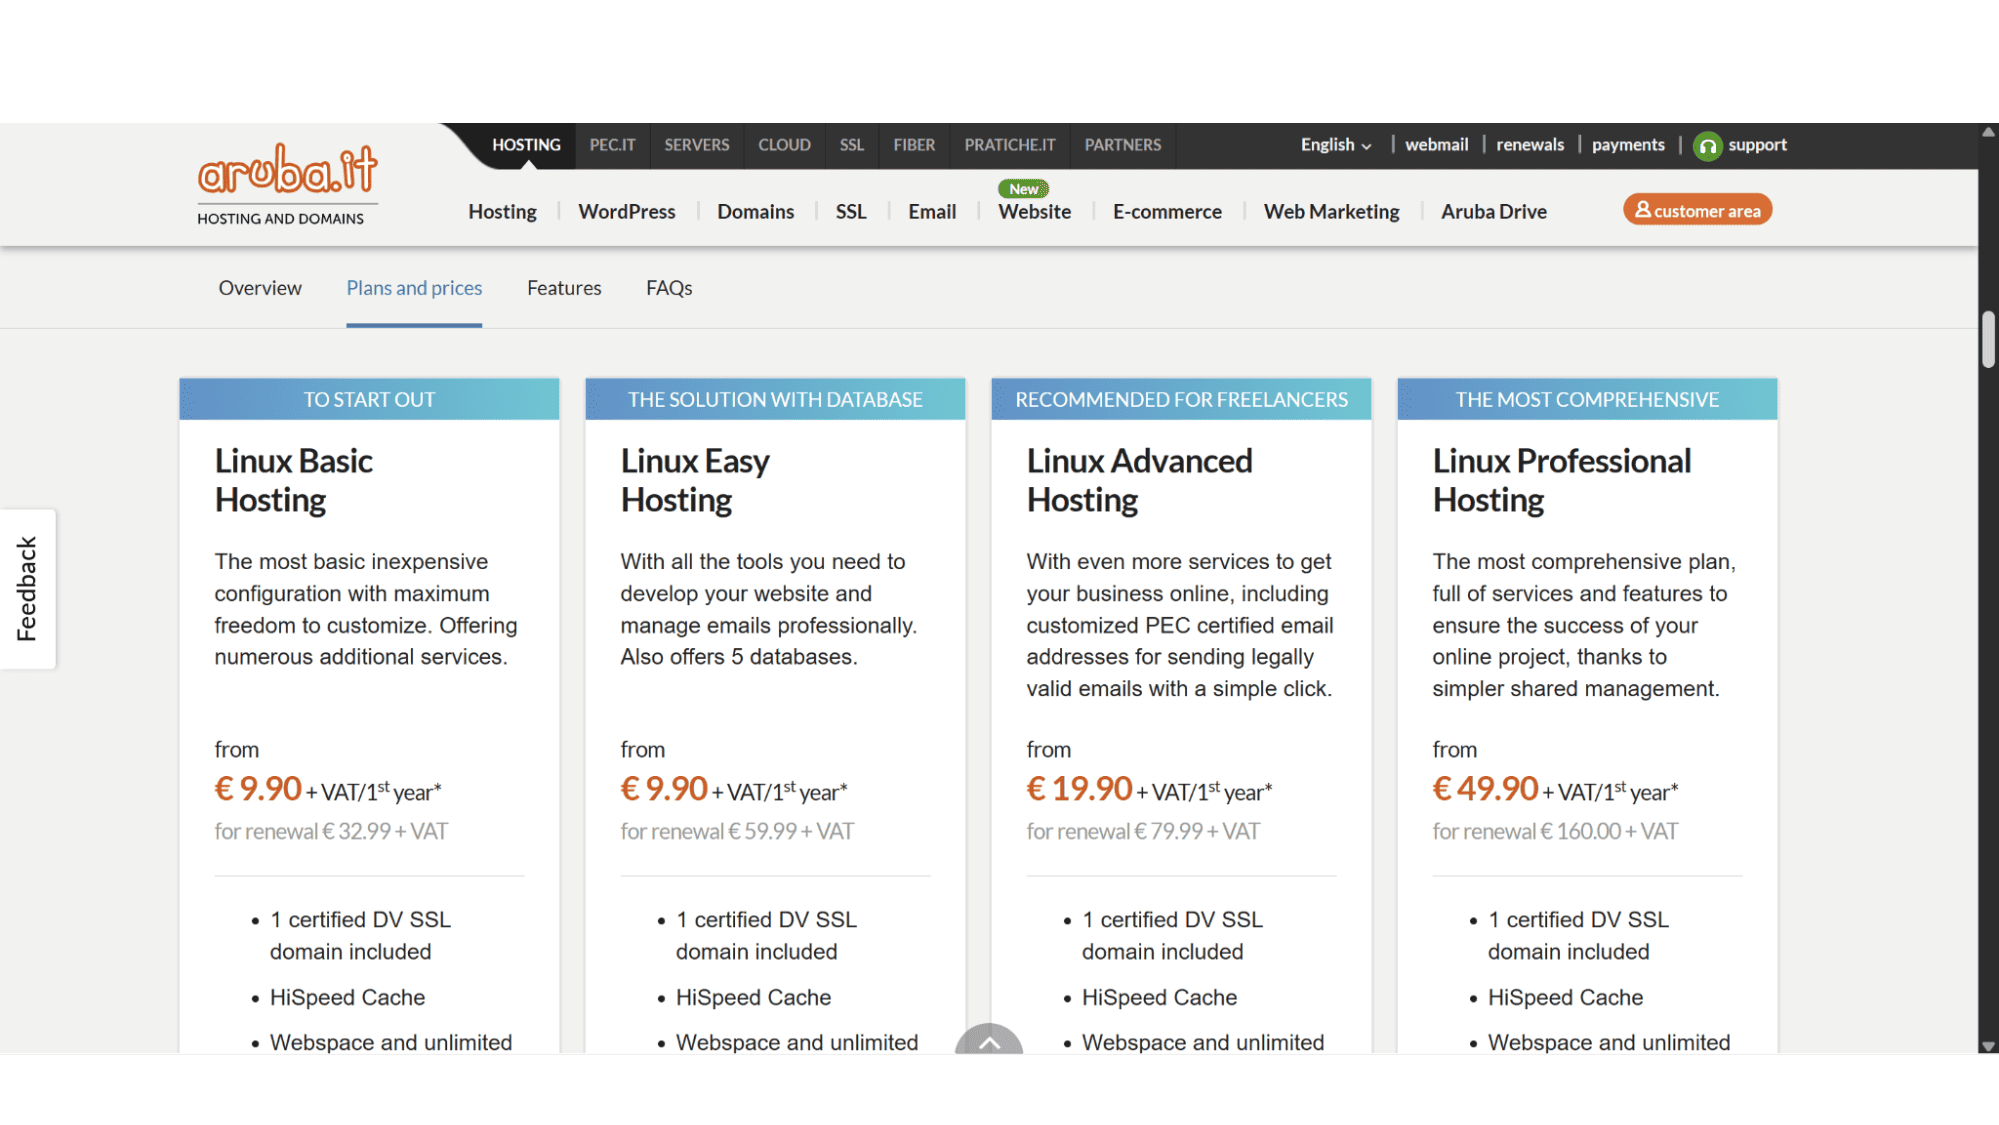
Task: Open the FIBER top bar tab
Action: (914, 145)
